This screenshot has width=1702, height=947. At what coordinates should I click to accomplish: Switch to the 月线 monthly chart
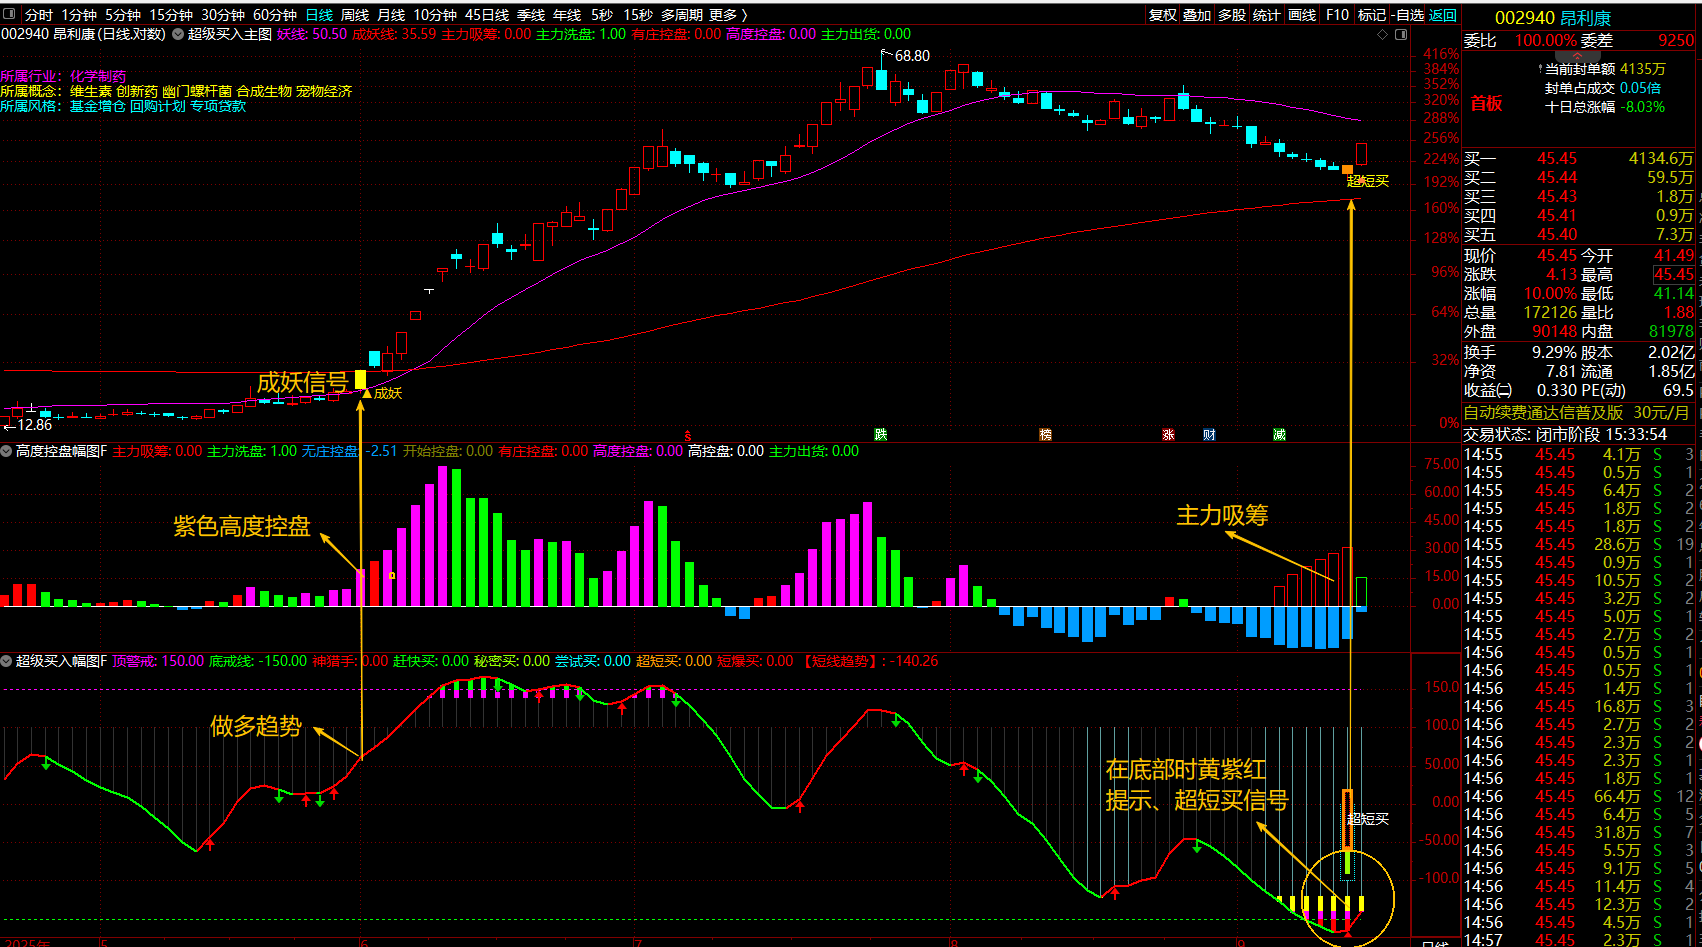391,15
